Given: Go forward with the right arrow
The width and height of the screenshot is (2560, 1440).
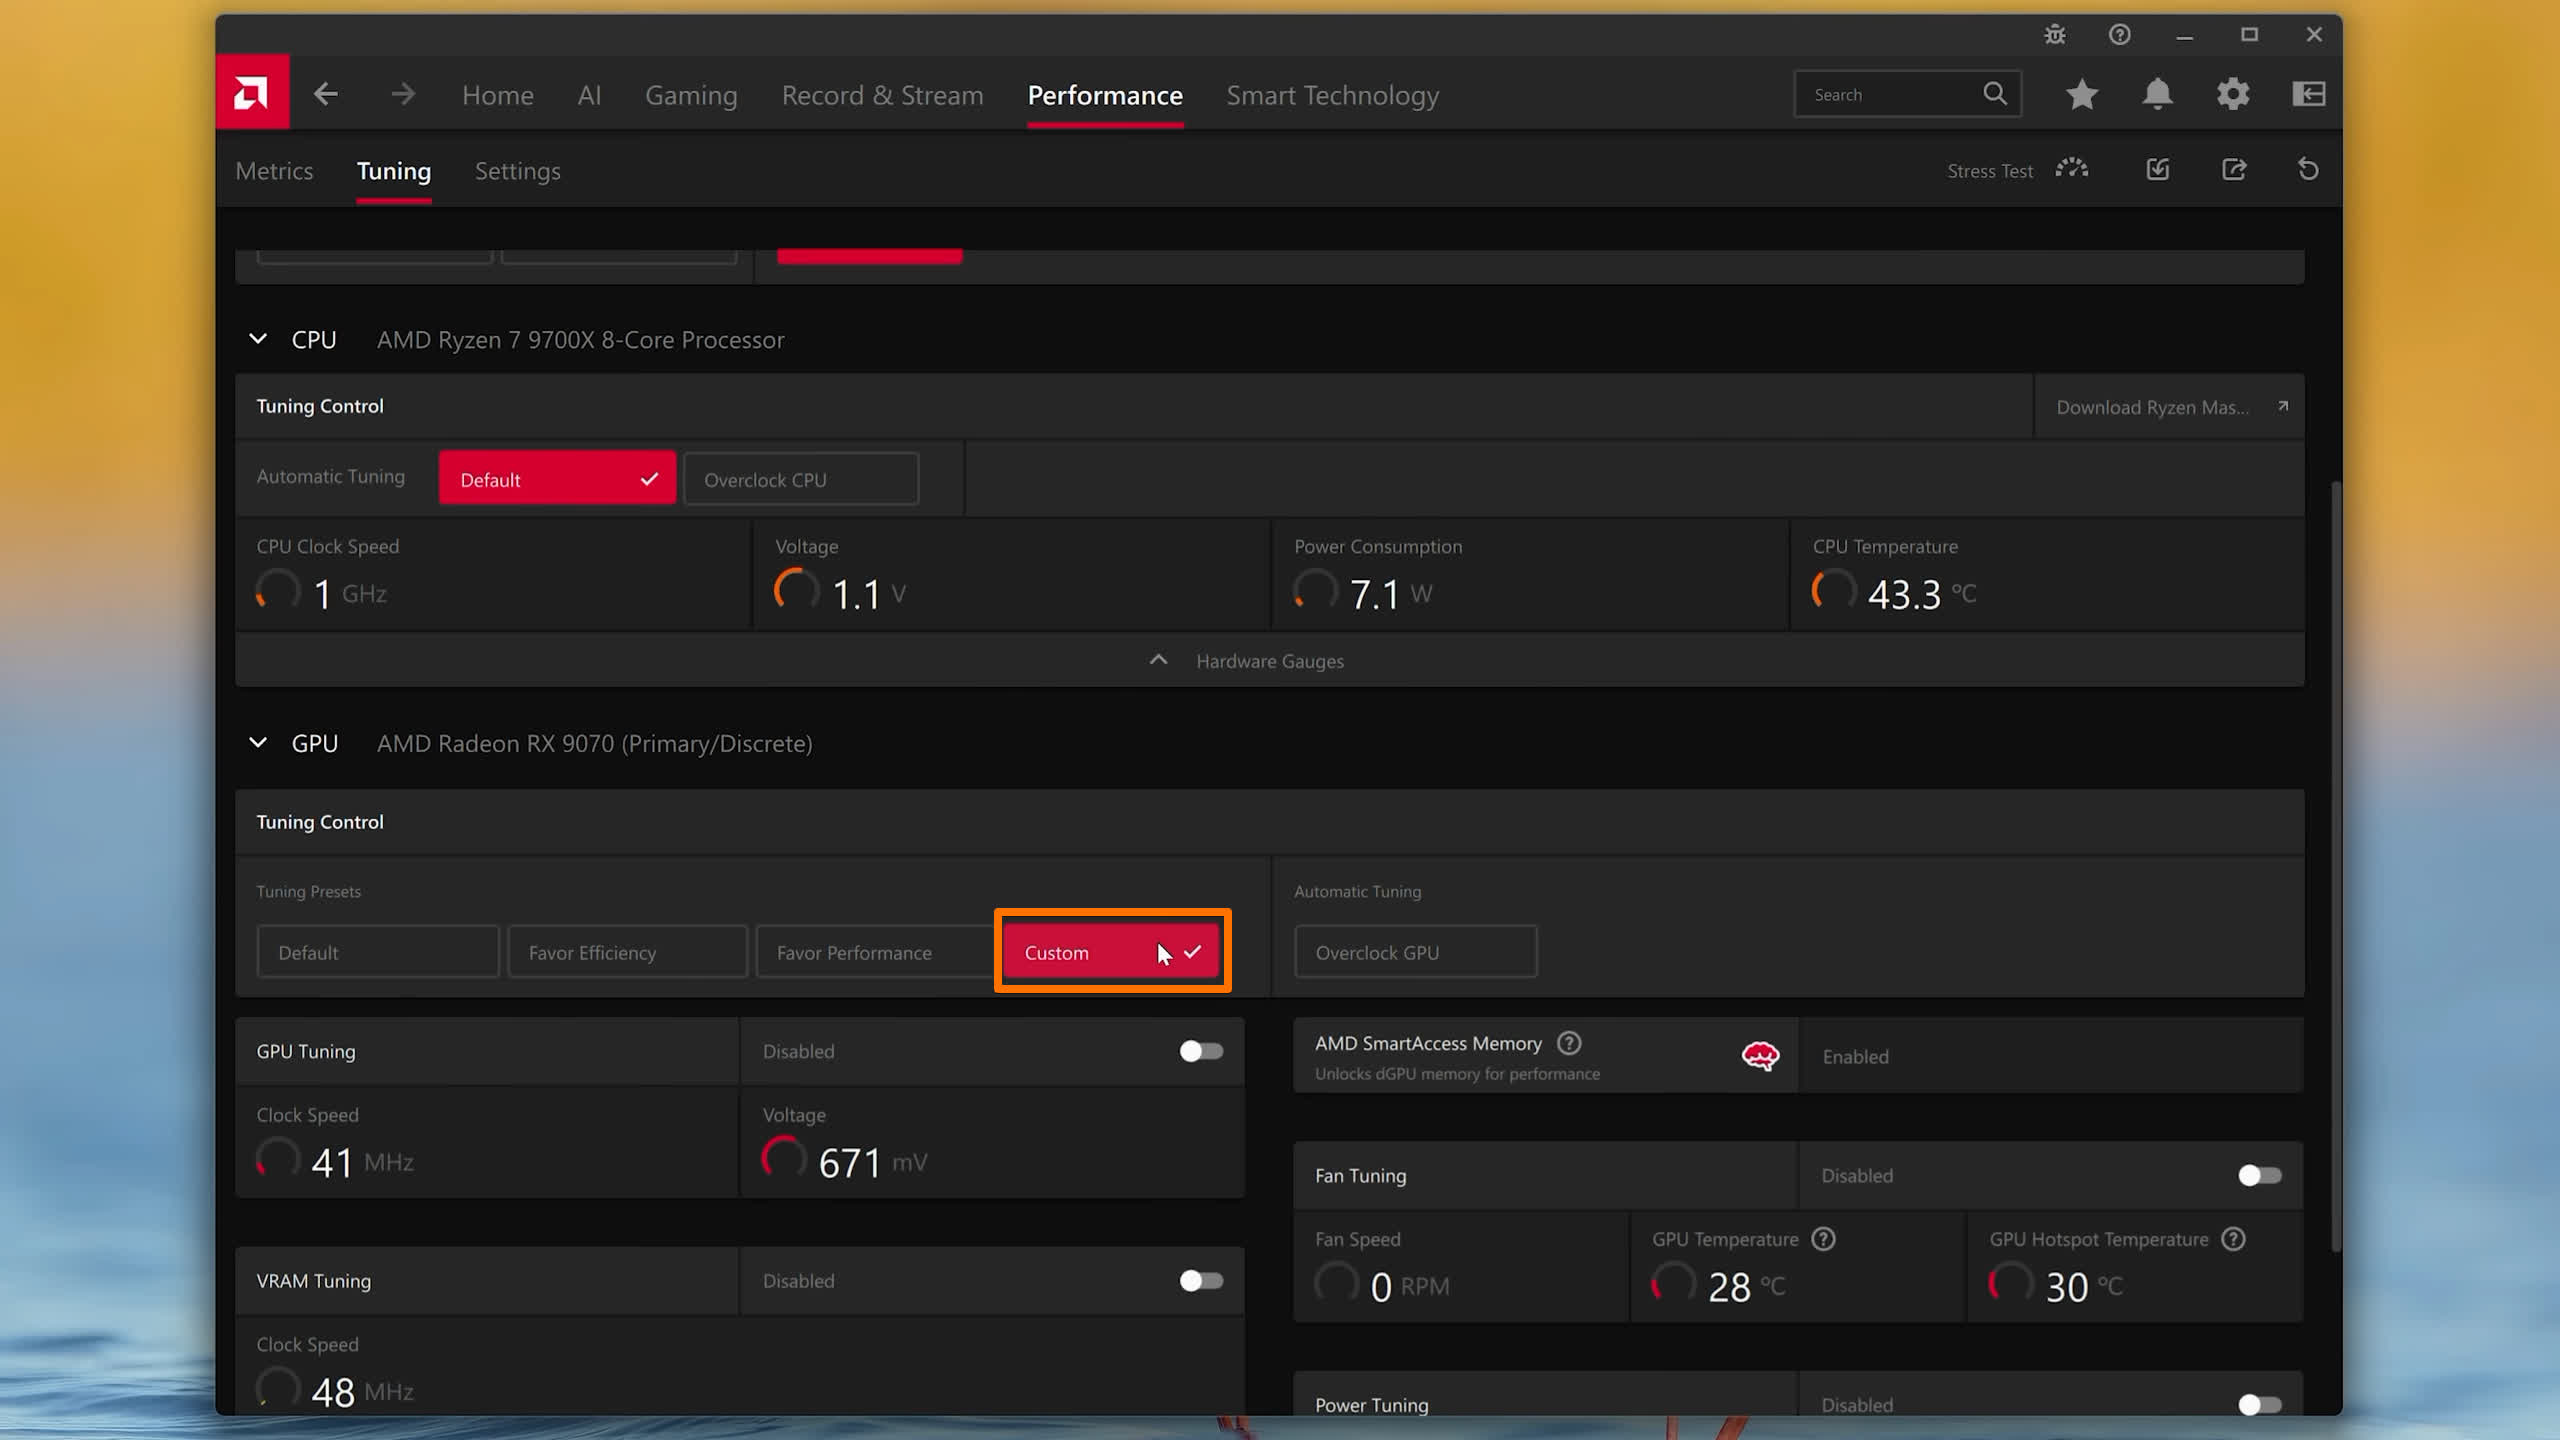Looking at the screenshot, I should coord(403,94).
